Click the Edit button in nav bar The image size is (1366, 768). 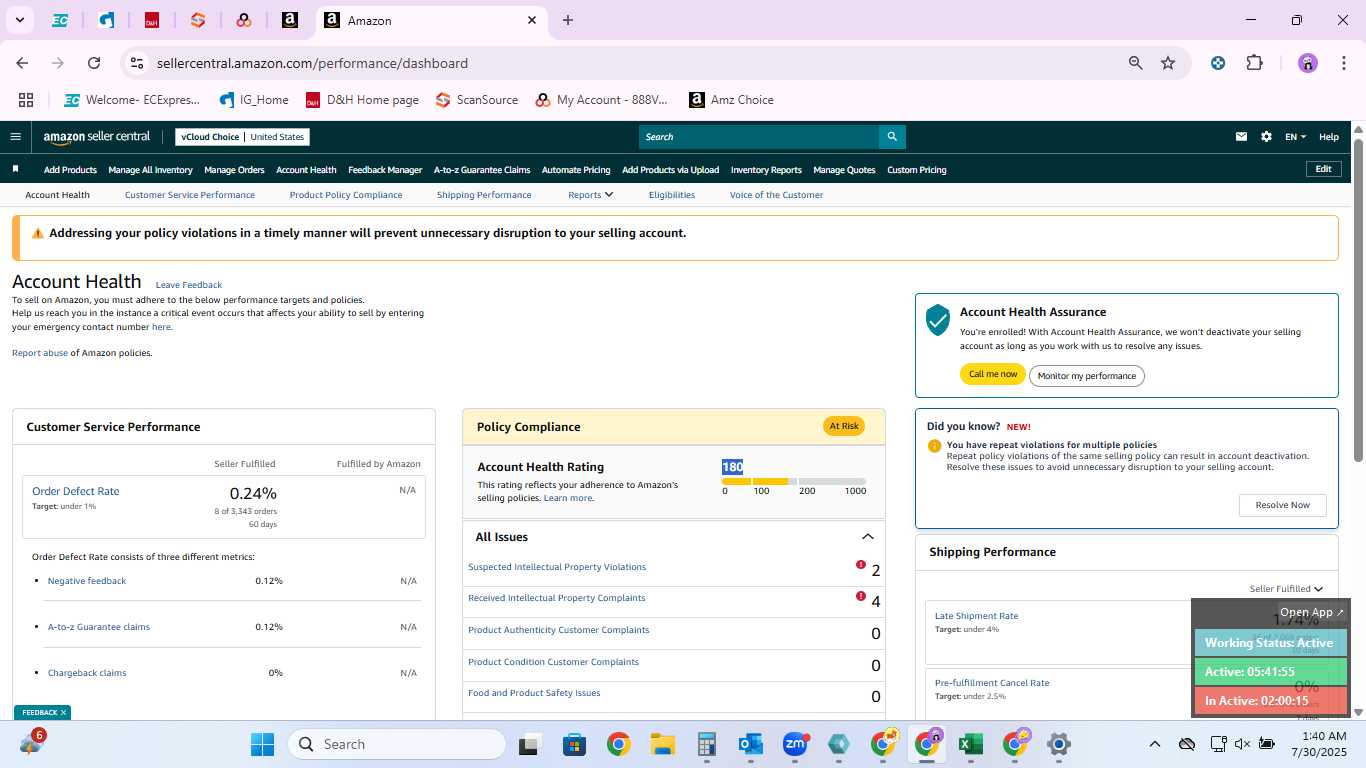click(x=1323, y=169)
